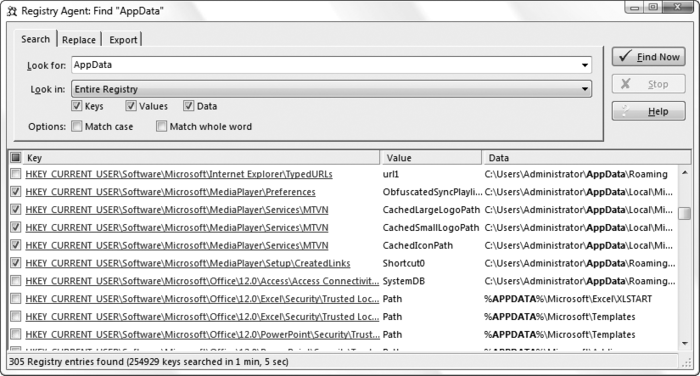Uncheck the MTVN CachedIconPath row checkbox
The height and width of the screenshot is (376, 700).
tap(16, 245)
